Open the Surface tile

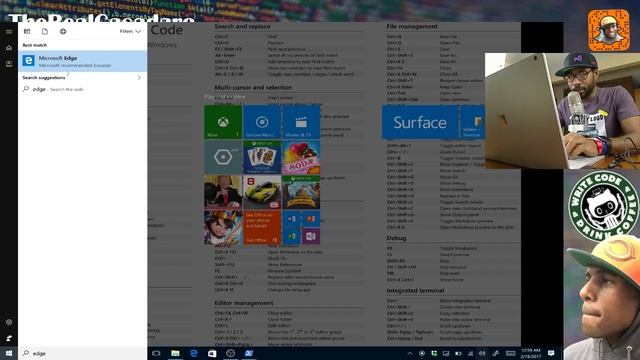[420, 122]
